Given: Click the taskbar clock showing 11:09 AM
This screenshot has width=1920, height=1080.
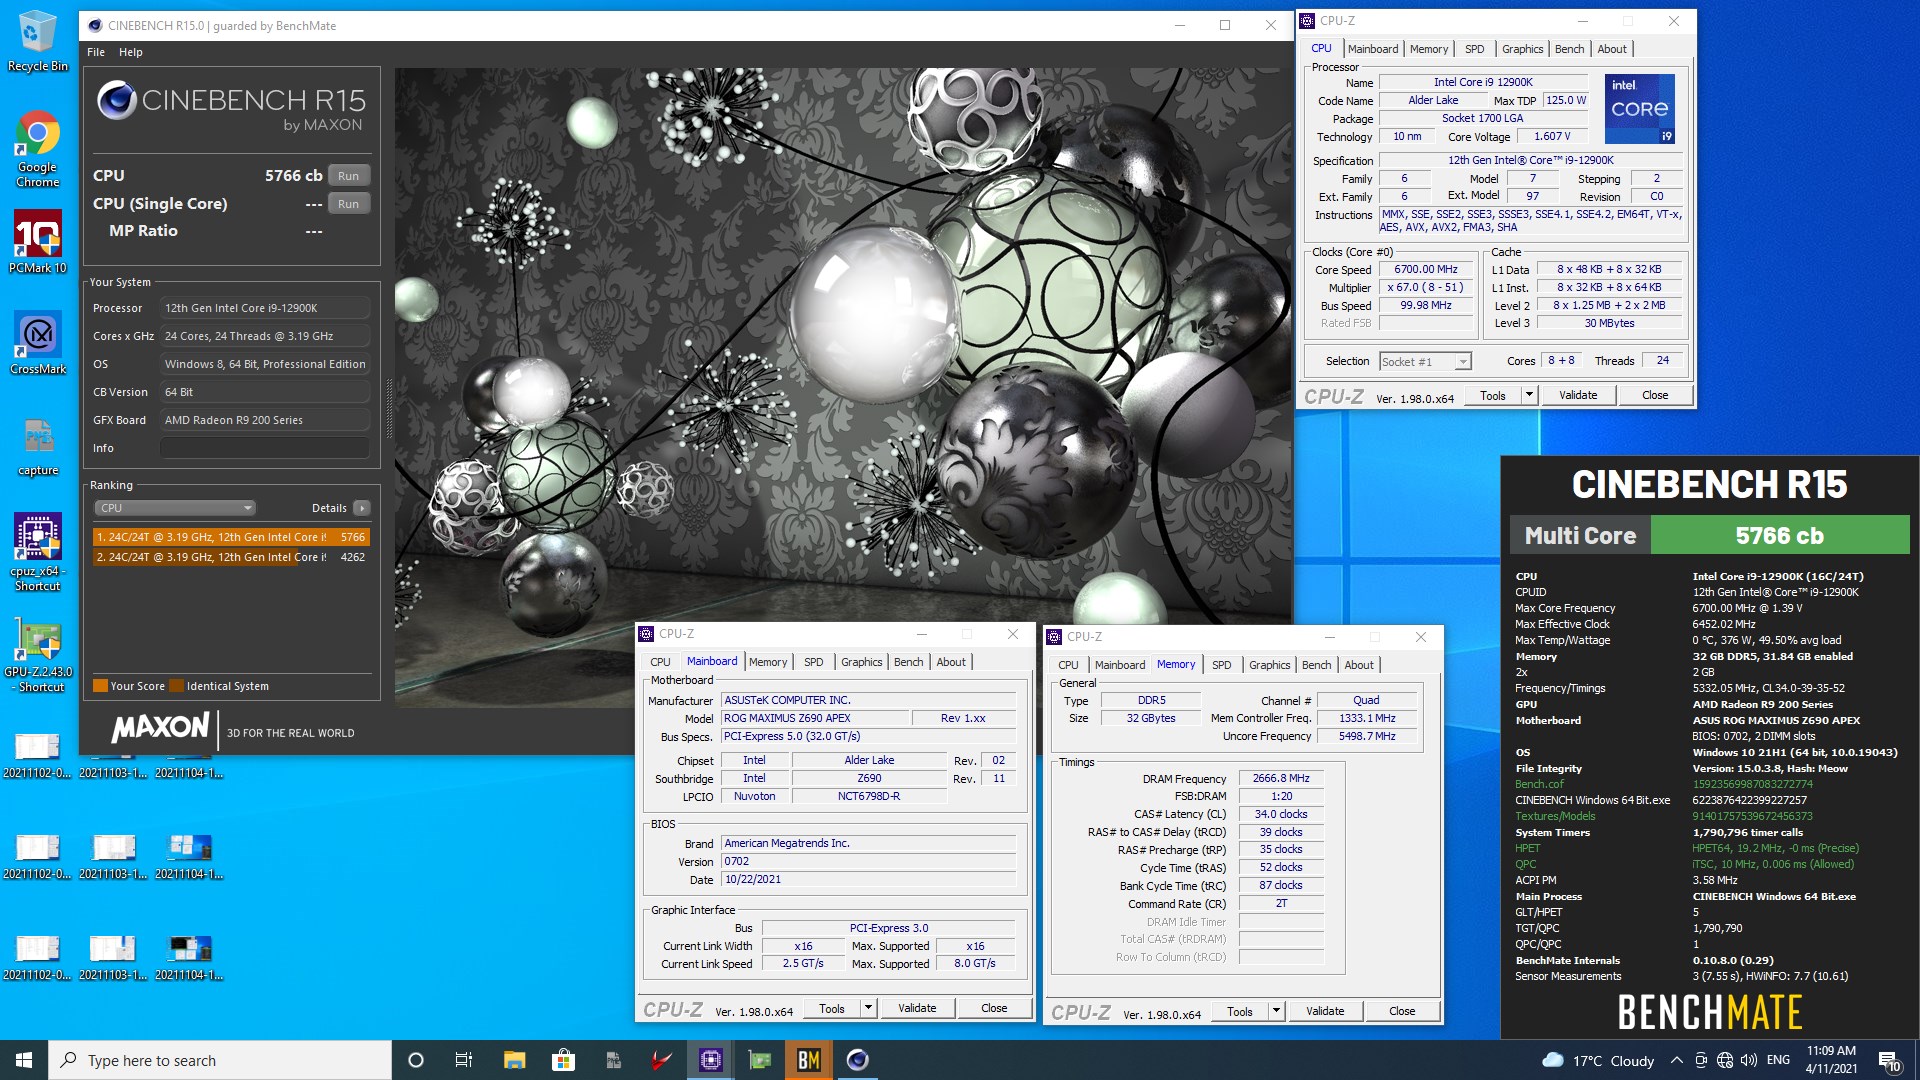Looking at the screenshot, I should (x=1831, y=1060).
